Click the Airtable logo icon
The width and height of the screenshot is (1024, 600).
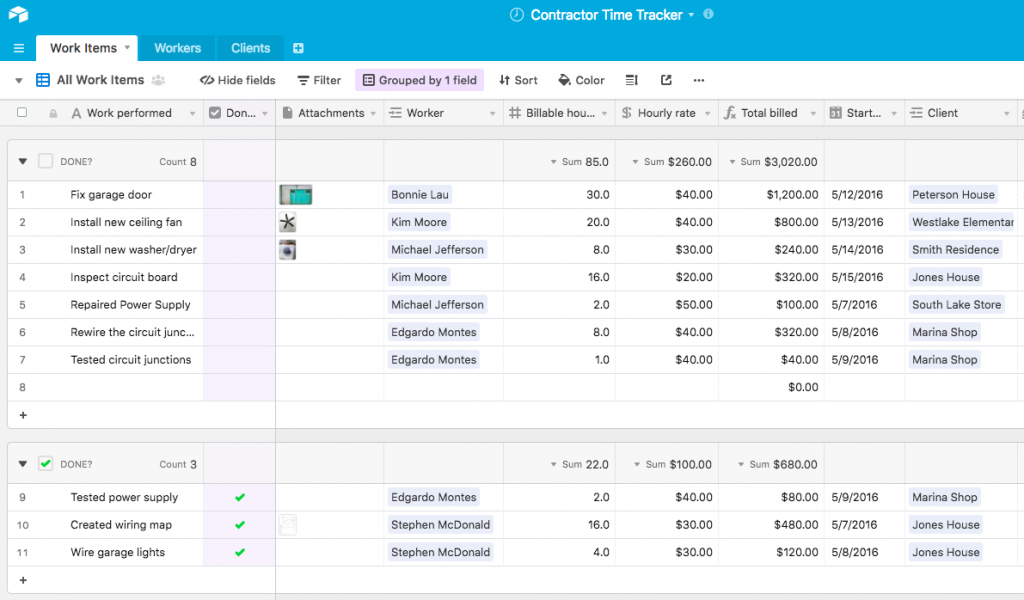coord(18,15)
